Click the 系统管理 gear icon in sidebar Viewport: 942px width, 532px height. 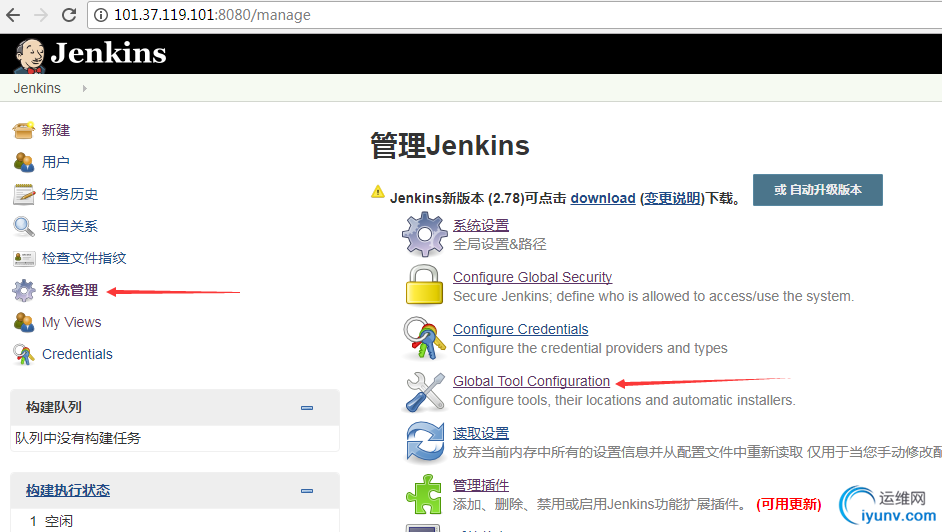point(24,290)
